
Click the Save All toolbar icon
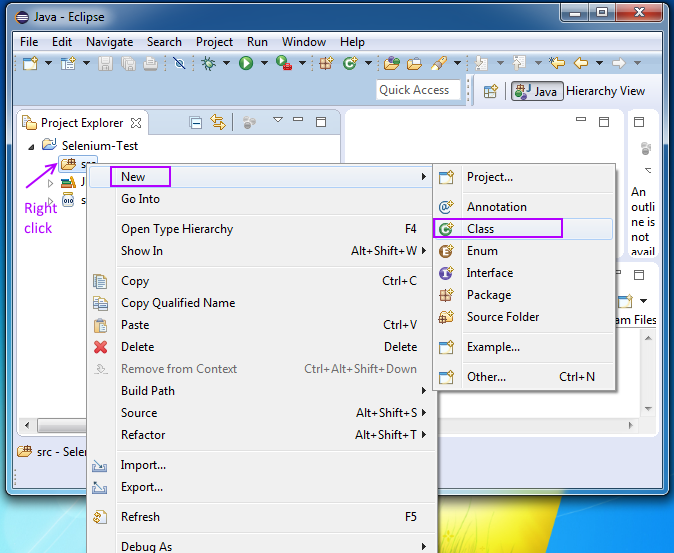129,64
